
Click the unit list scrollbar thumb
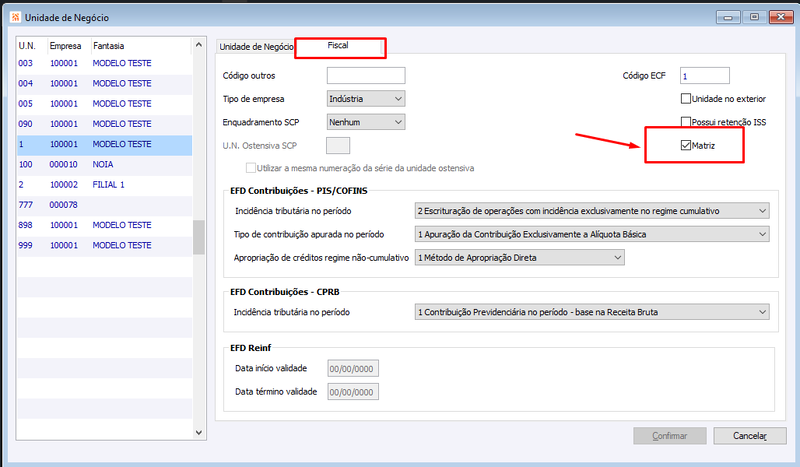(x=198, y=237)
